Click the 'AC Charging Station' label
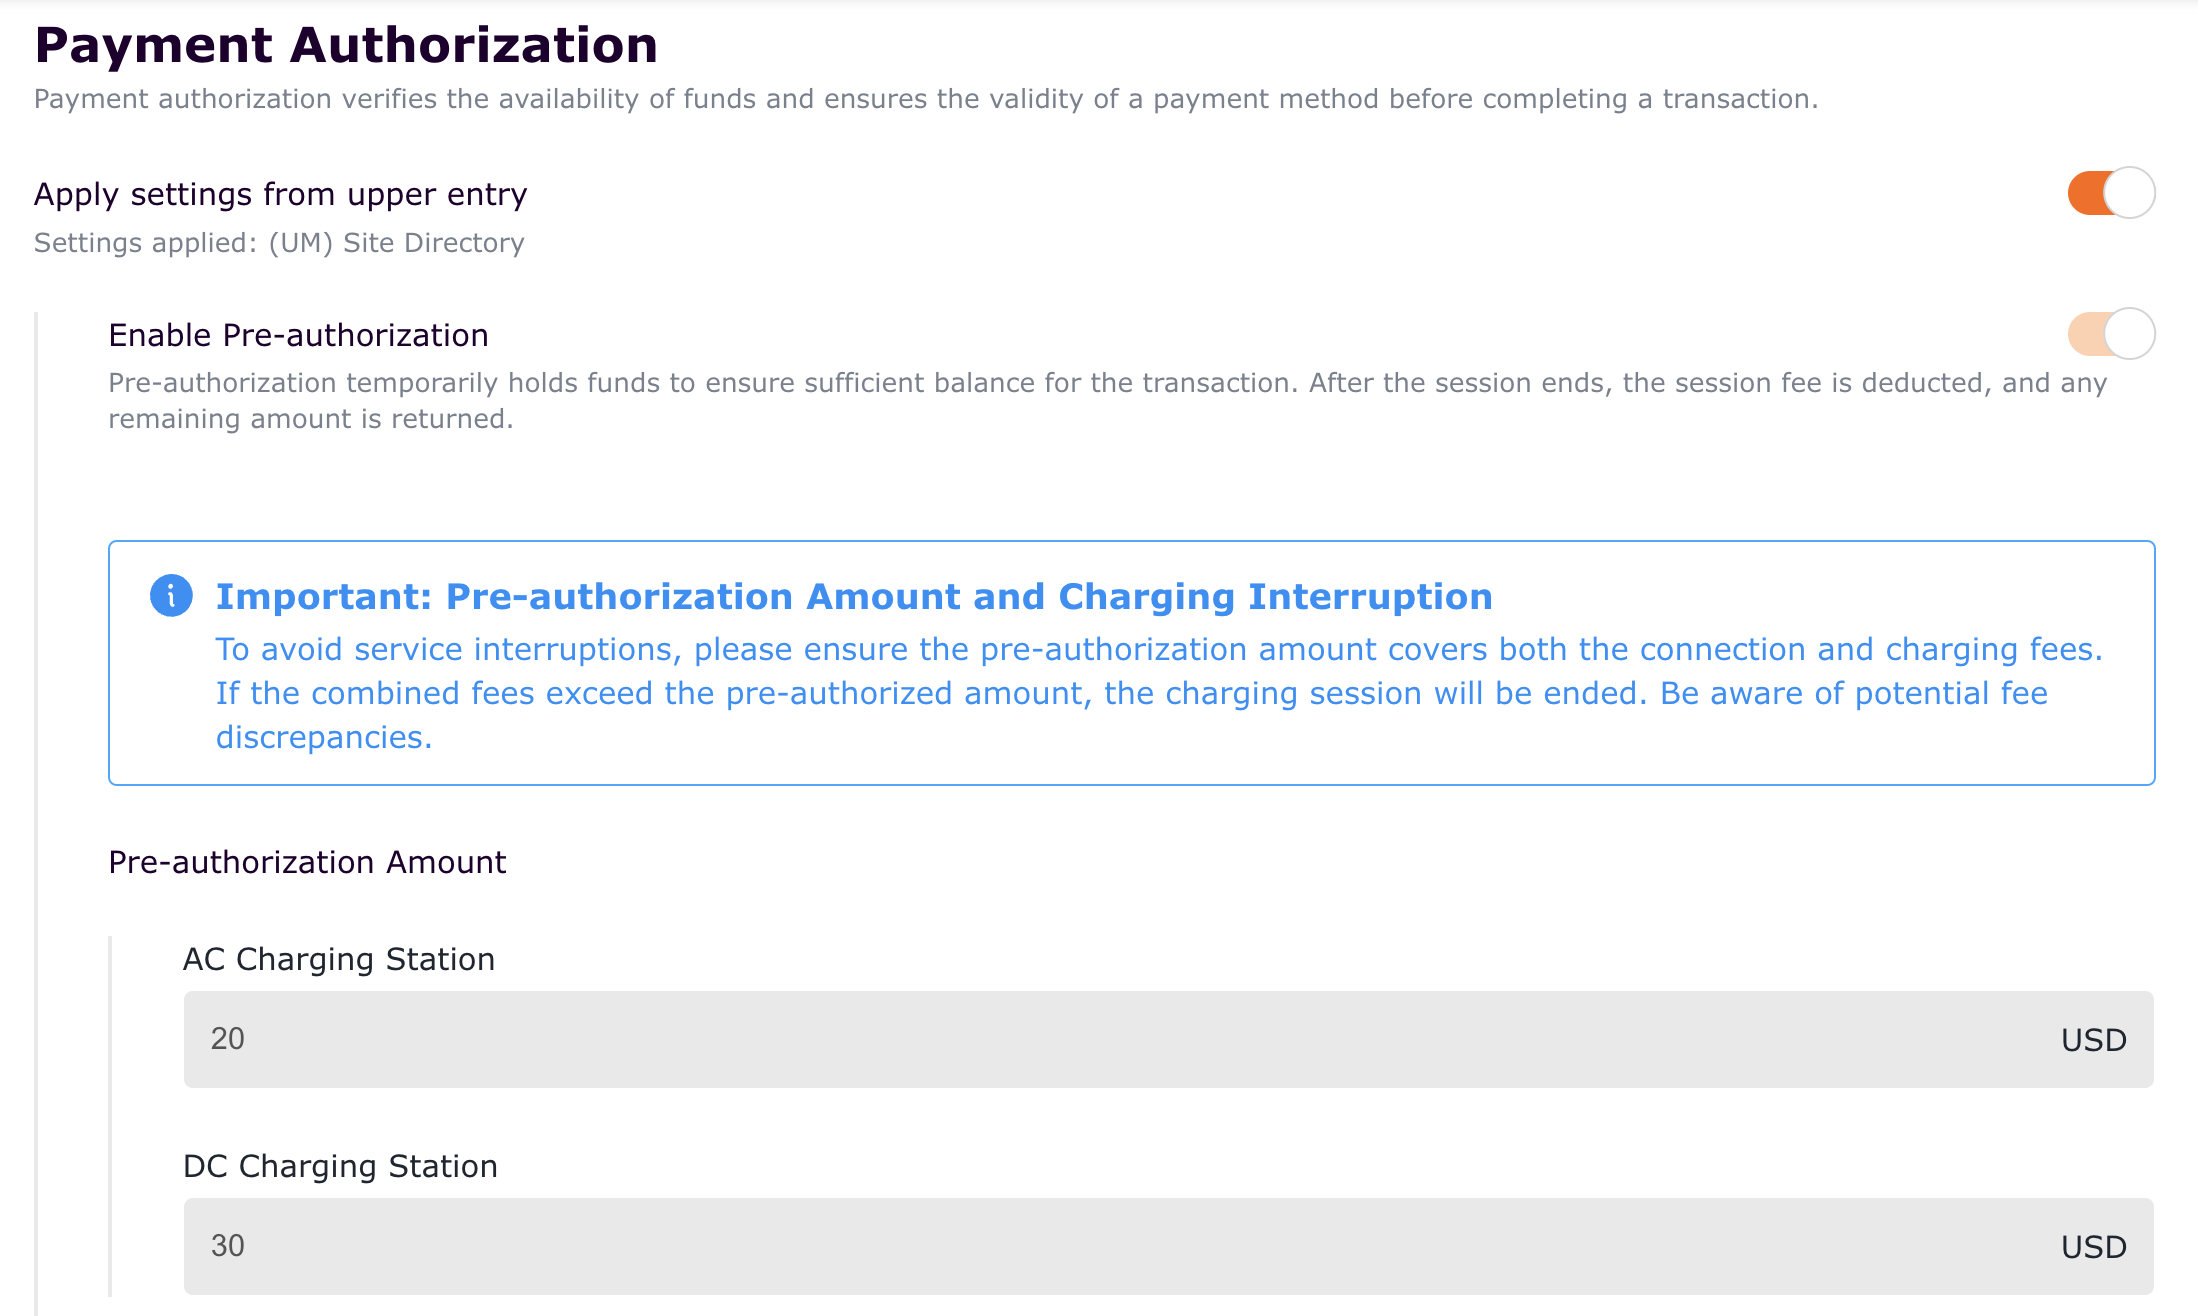This screenshot has height=1316, width=2198. [x=338, y=959]
